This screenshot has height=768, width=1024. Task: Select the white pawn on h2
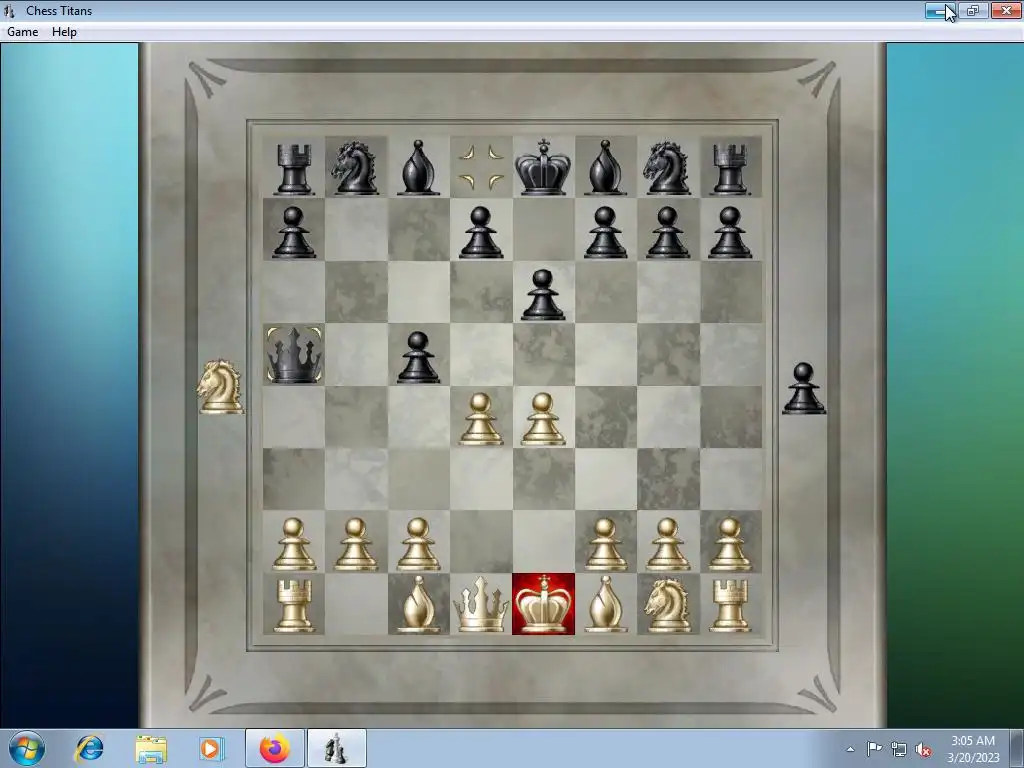click(x=730, y=545)
